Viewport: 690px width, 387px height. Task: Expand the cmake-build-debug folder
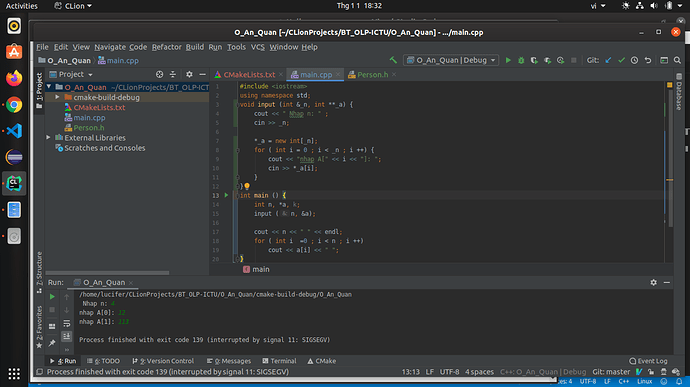[57, 97]
